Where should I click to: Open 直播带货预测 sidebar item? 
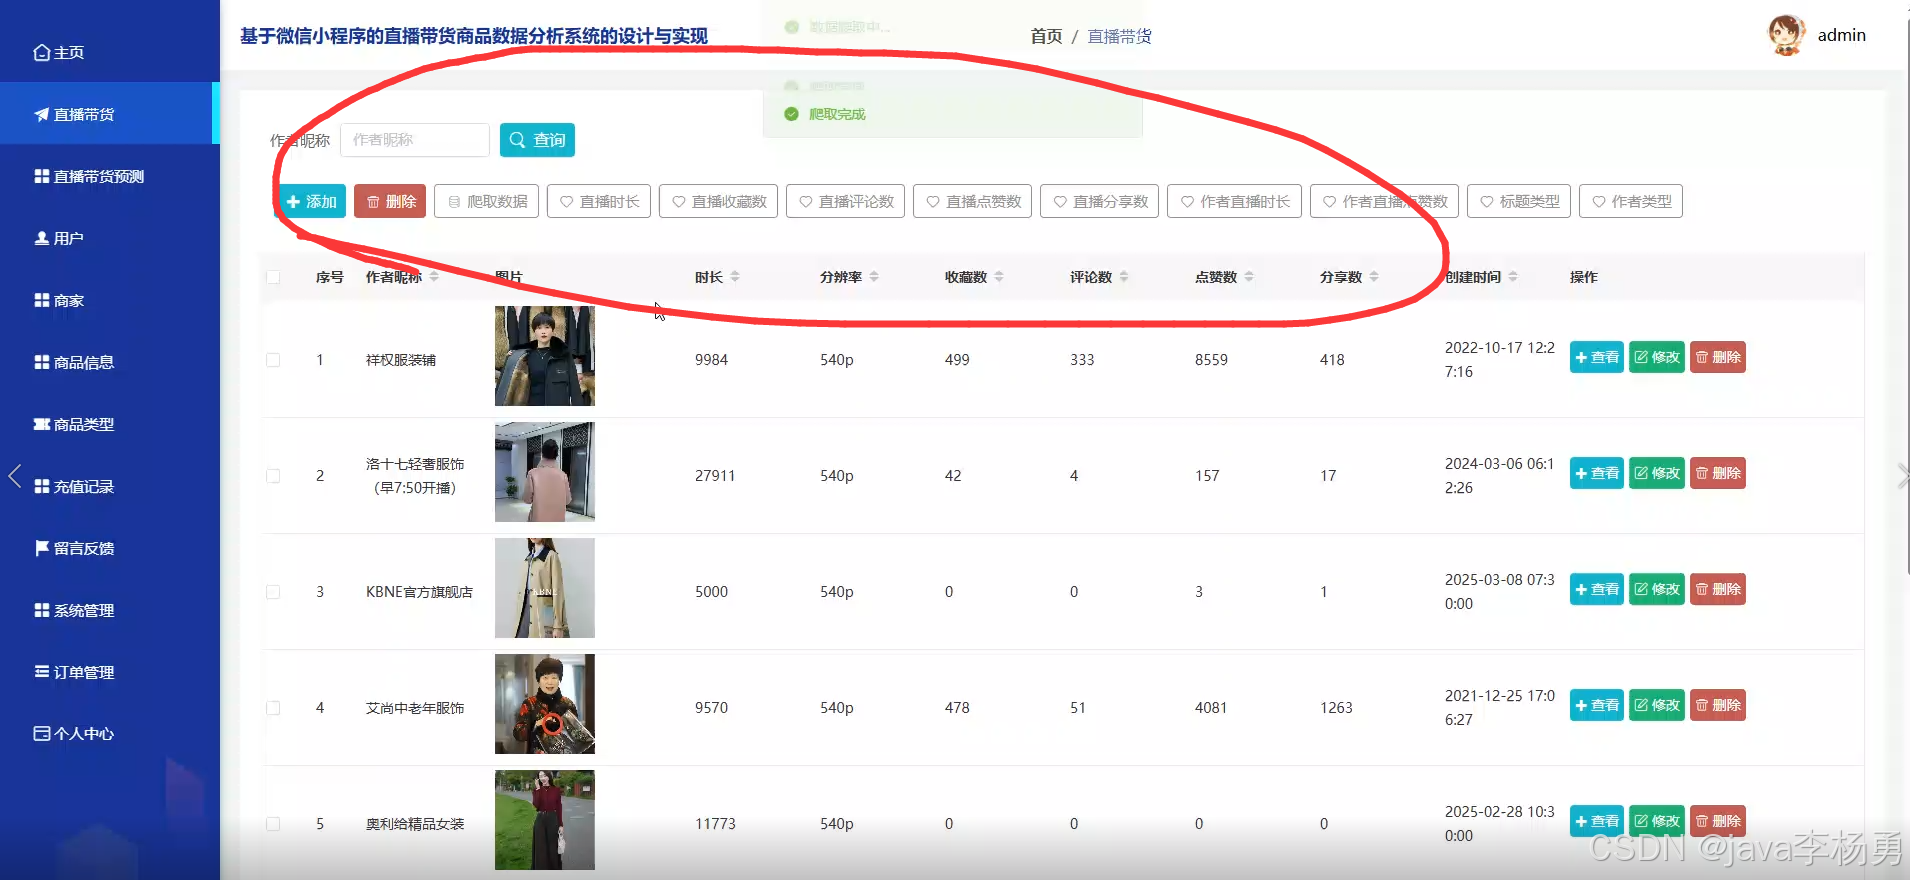(x=108, y=176)
